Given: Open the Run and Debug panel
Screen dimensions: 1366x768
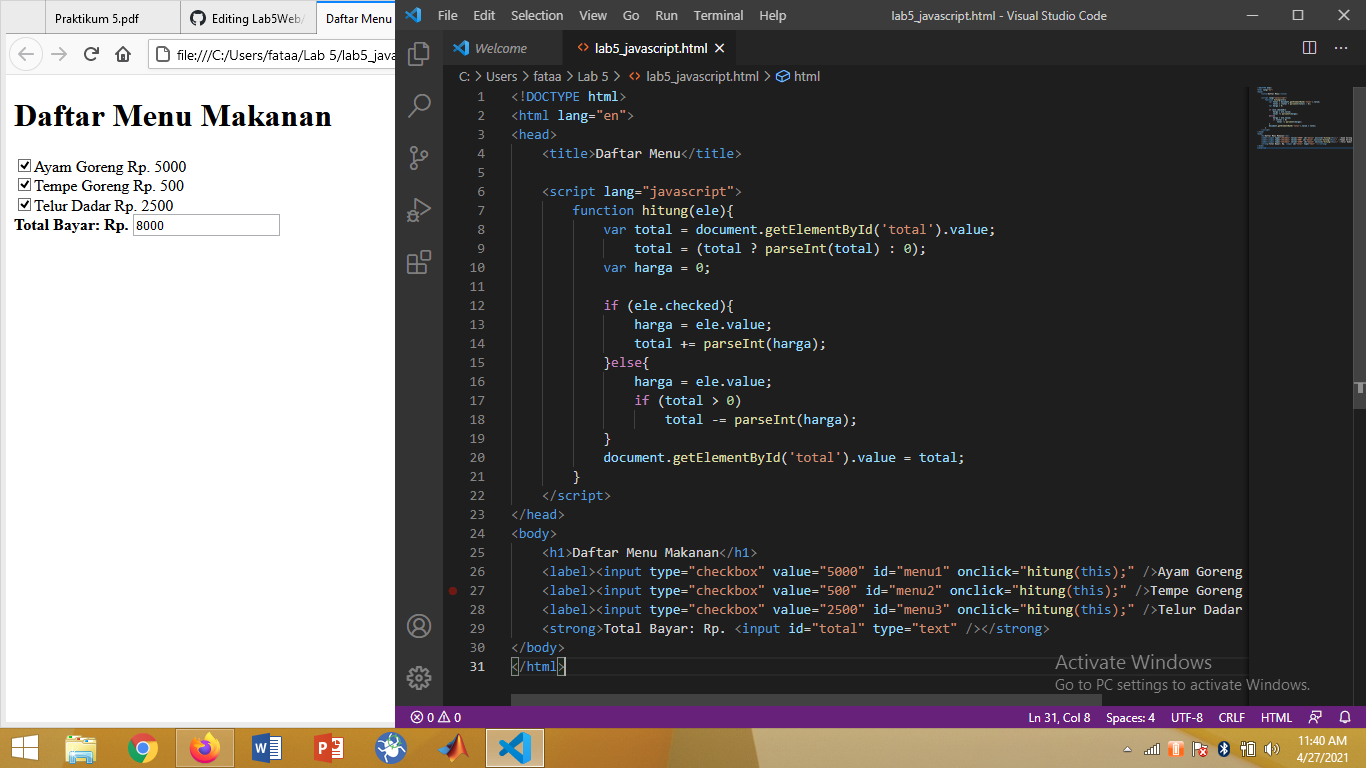Looking at the screenshot, I should tap(419, 209).
